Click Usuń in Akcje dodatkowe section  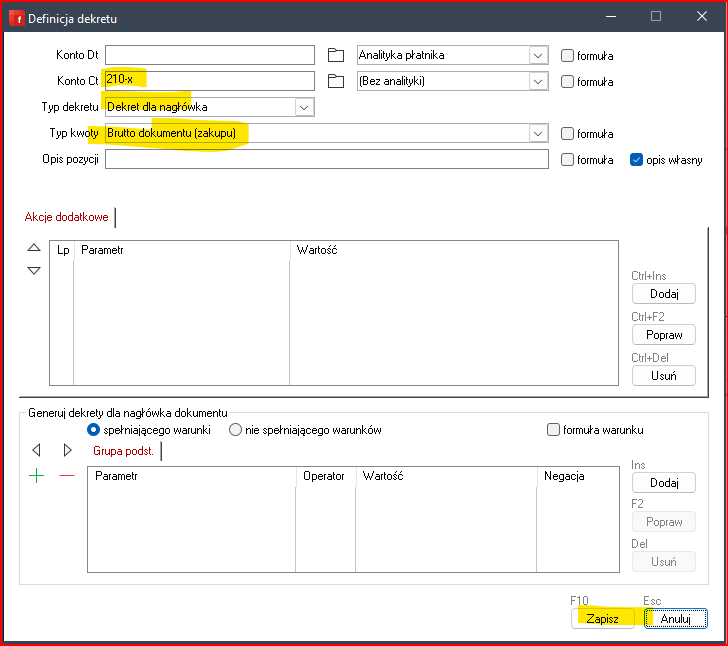[663, 375]
